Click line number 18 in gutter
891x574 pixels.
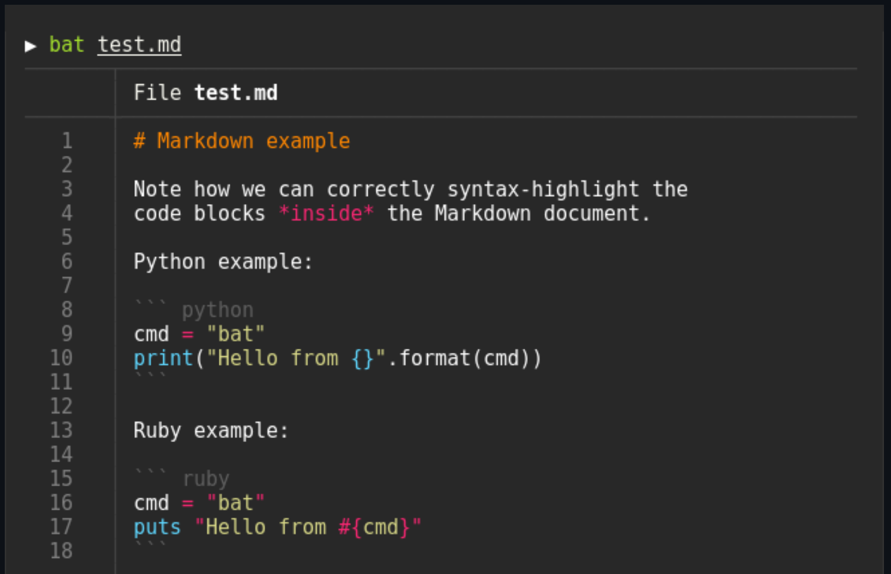[x=61, y=551]
